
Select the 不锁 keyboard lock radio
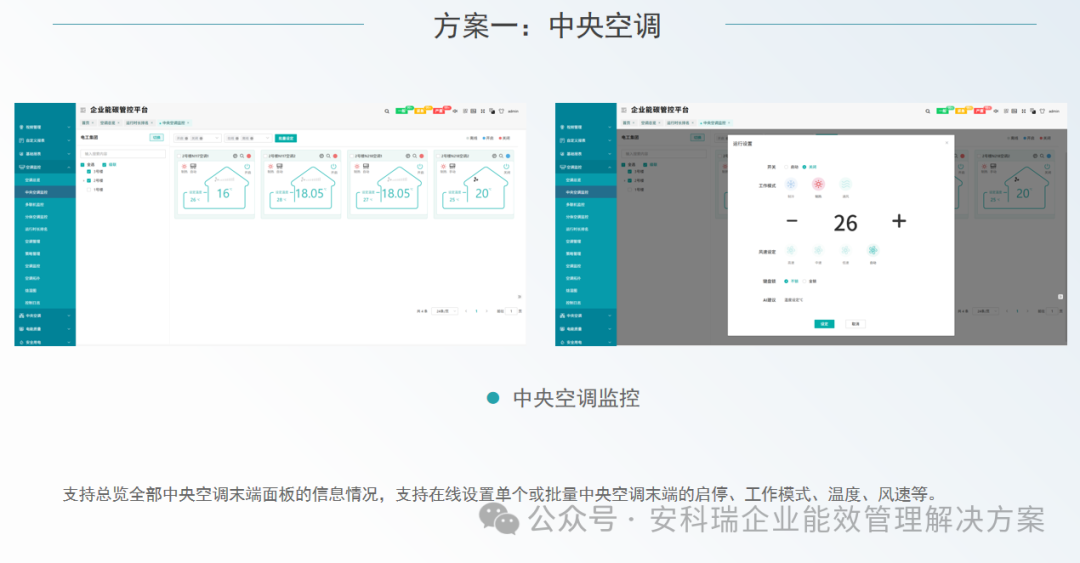tap(786, 281)
